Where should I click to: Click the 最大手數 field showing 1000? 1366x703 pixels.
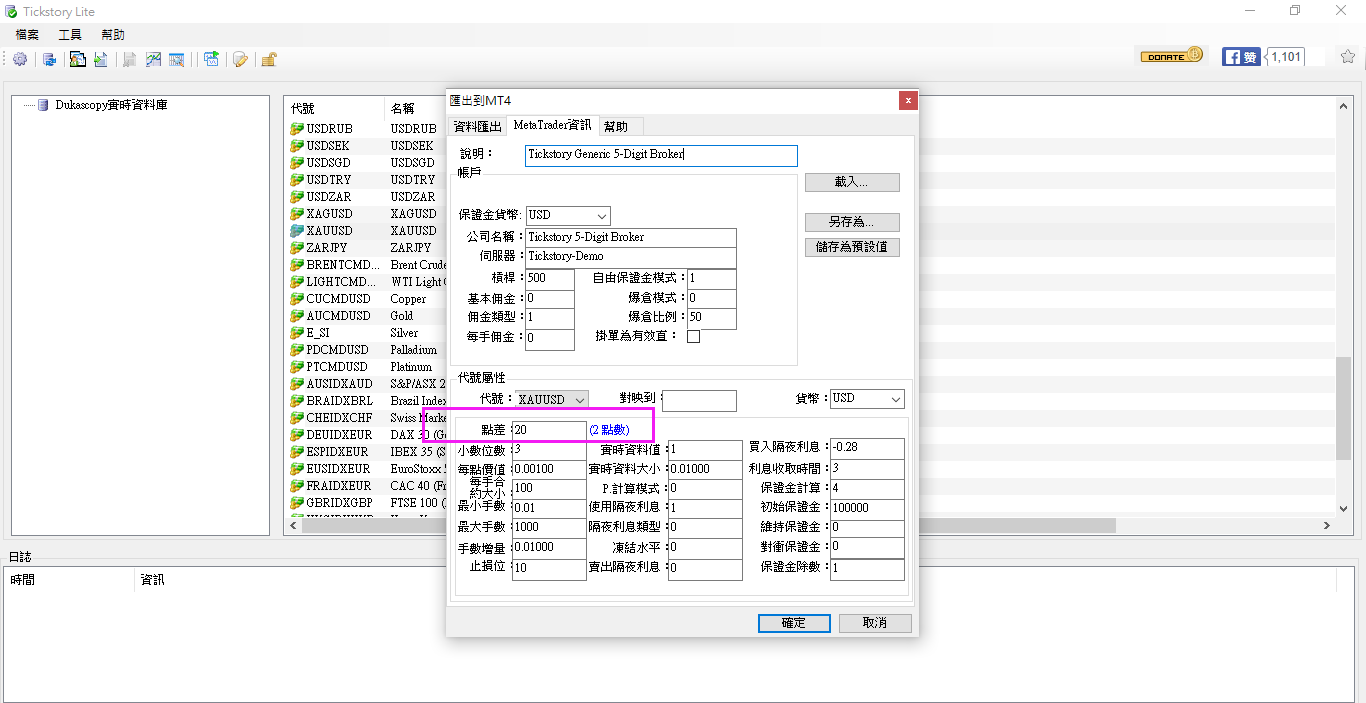tap(549, 529)
